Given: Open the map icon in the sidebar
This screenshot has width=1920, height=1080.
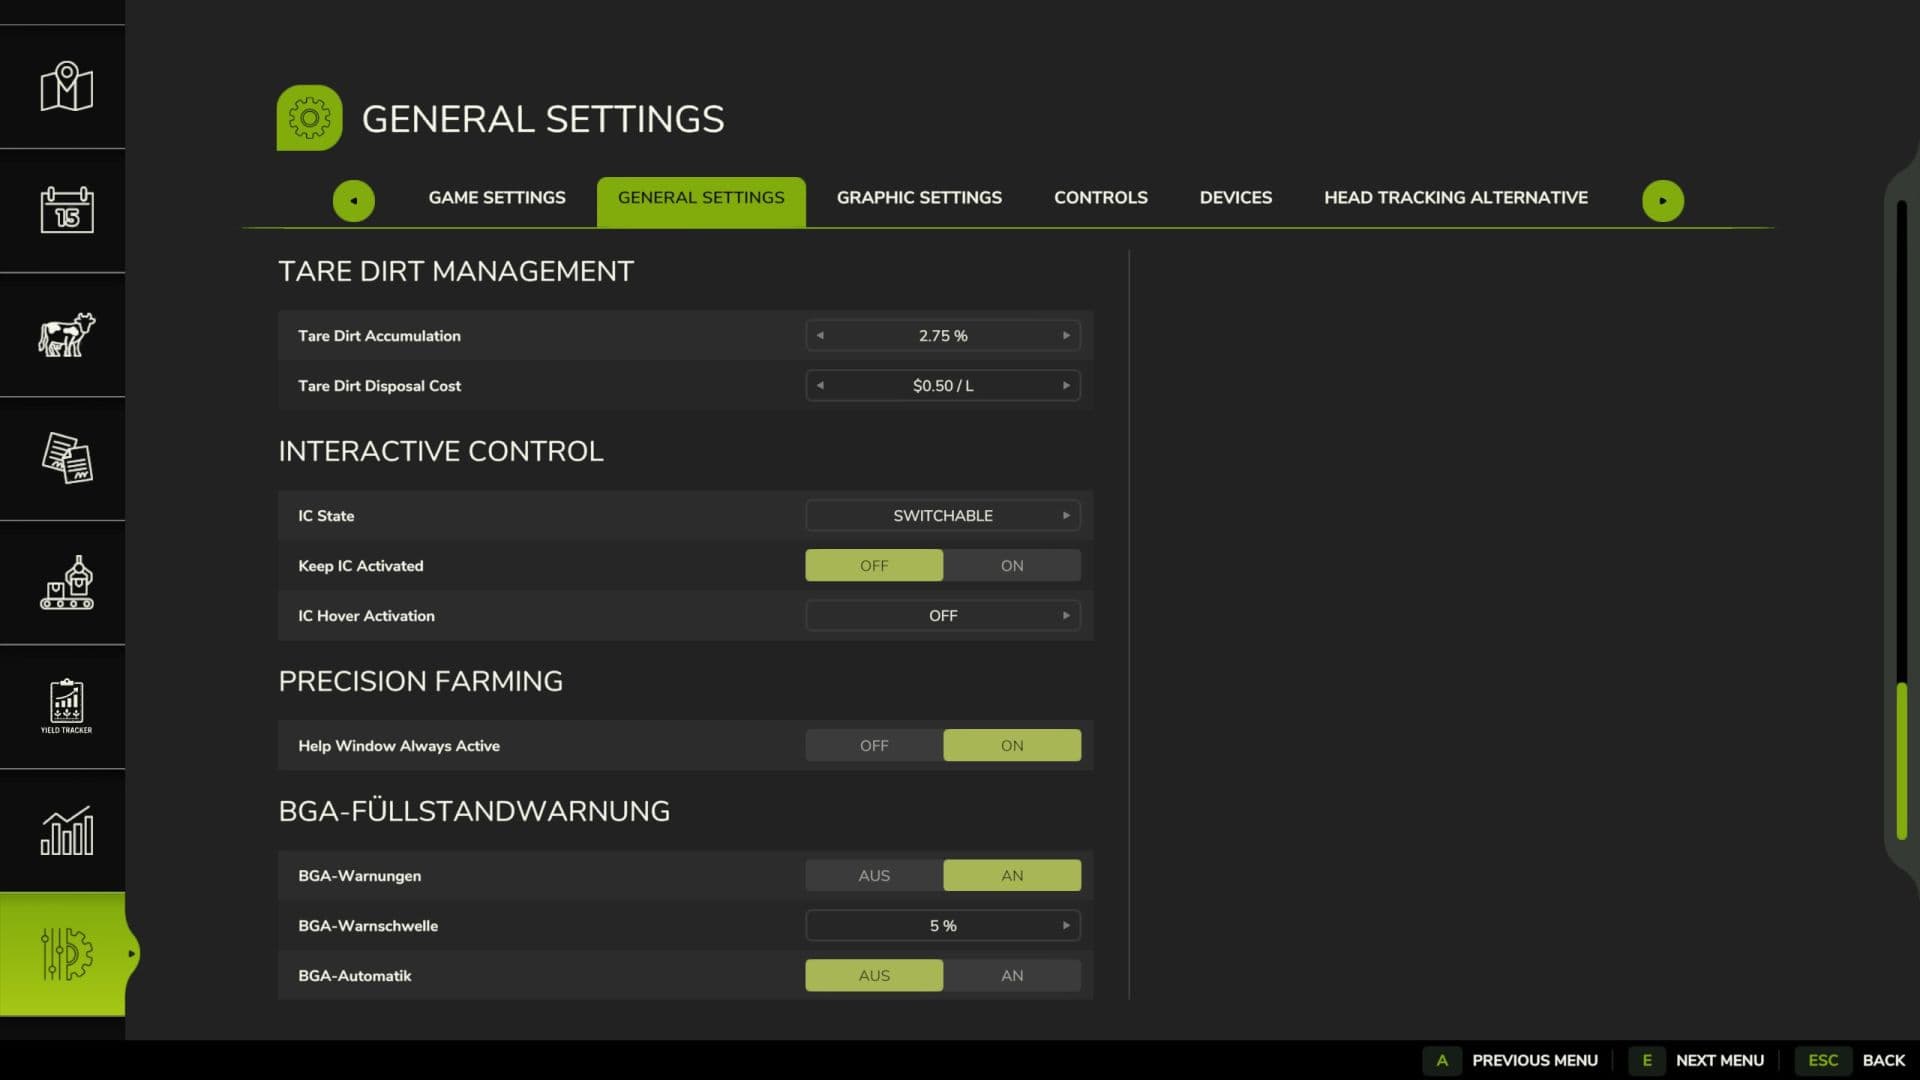Looking at the screenshot, I should point(66,87).
